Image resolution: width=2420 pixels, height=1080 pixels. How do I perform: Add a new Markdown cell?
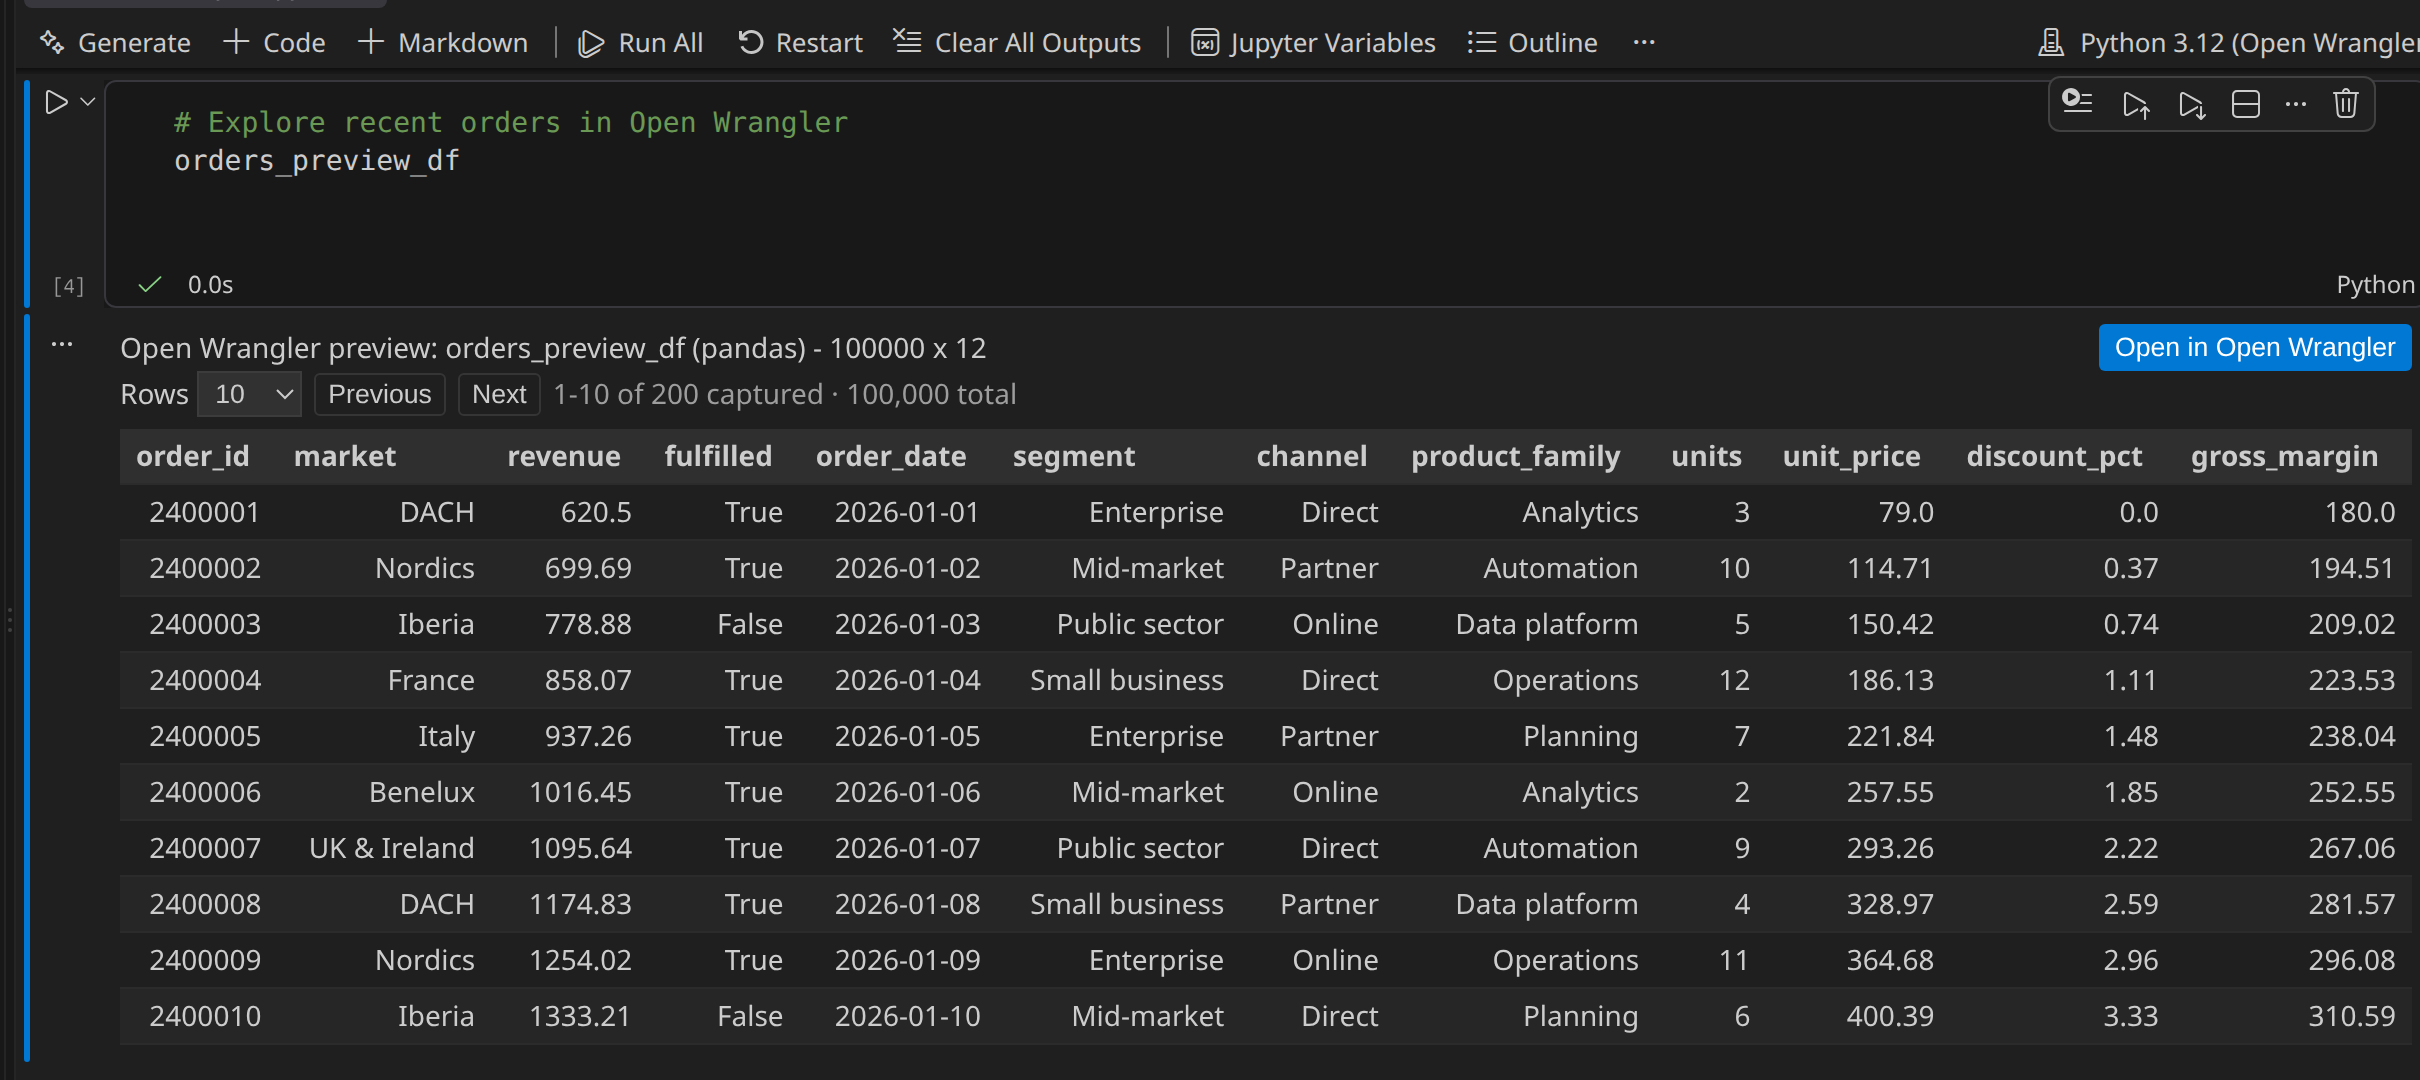click(443, 43)
